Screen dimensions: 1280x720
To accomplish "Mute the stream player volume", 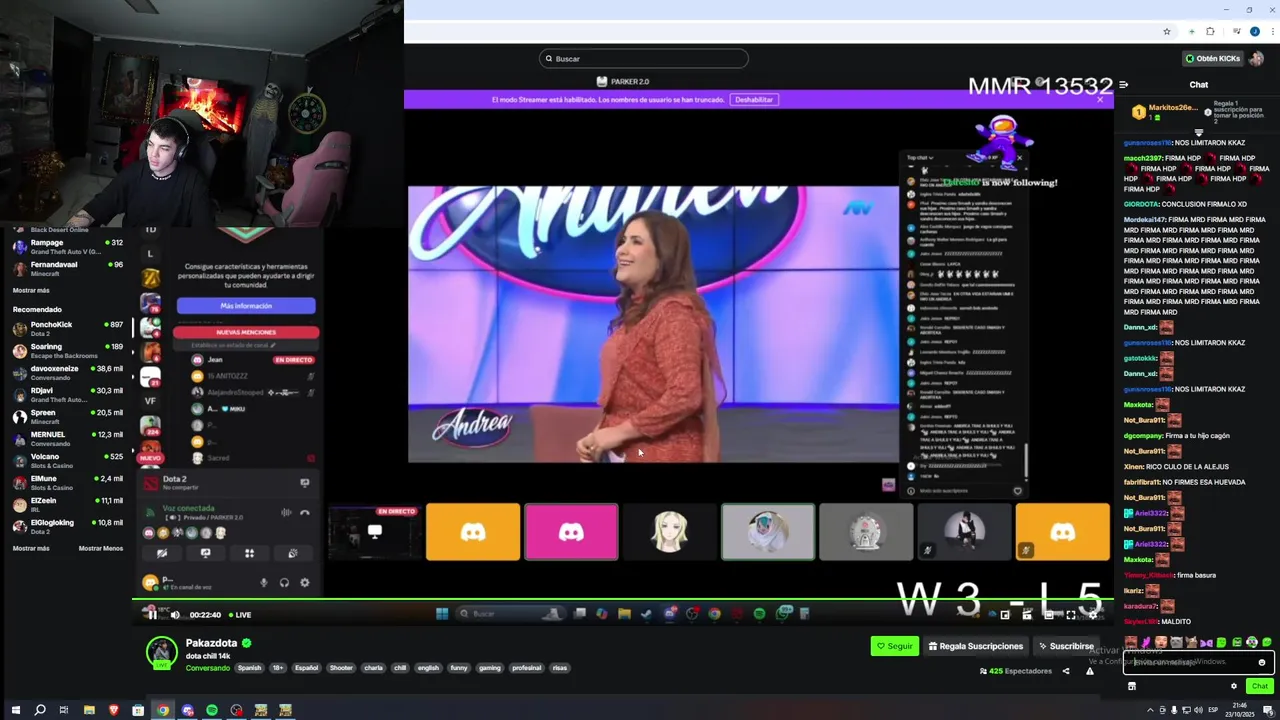I will tap(175, 615).
